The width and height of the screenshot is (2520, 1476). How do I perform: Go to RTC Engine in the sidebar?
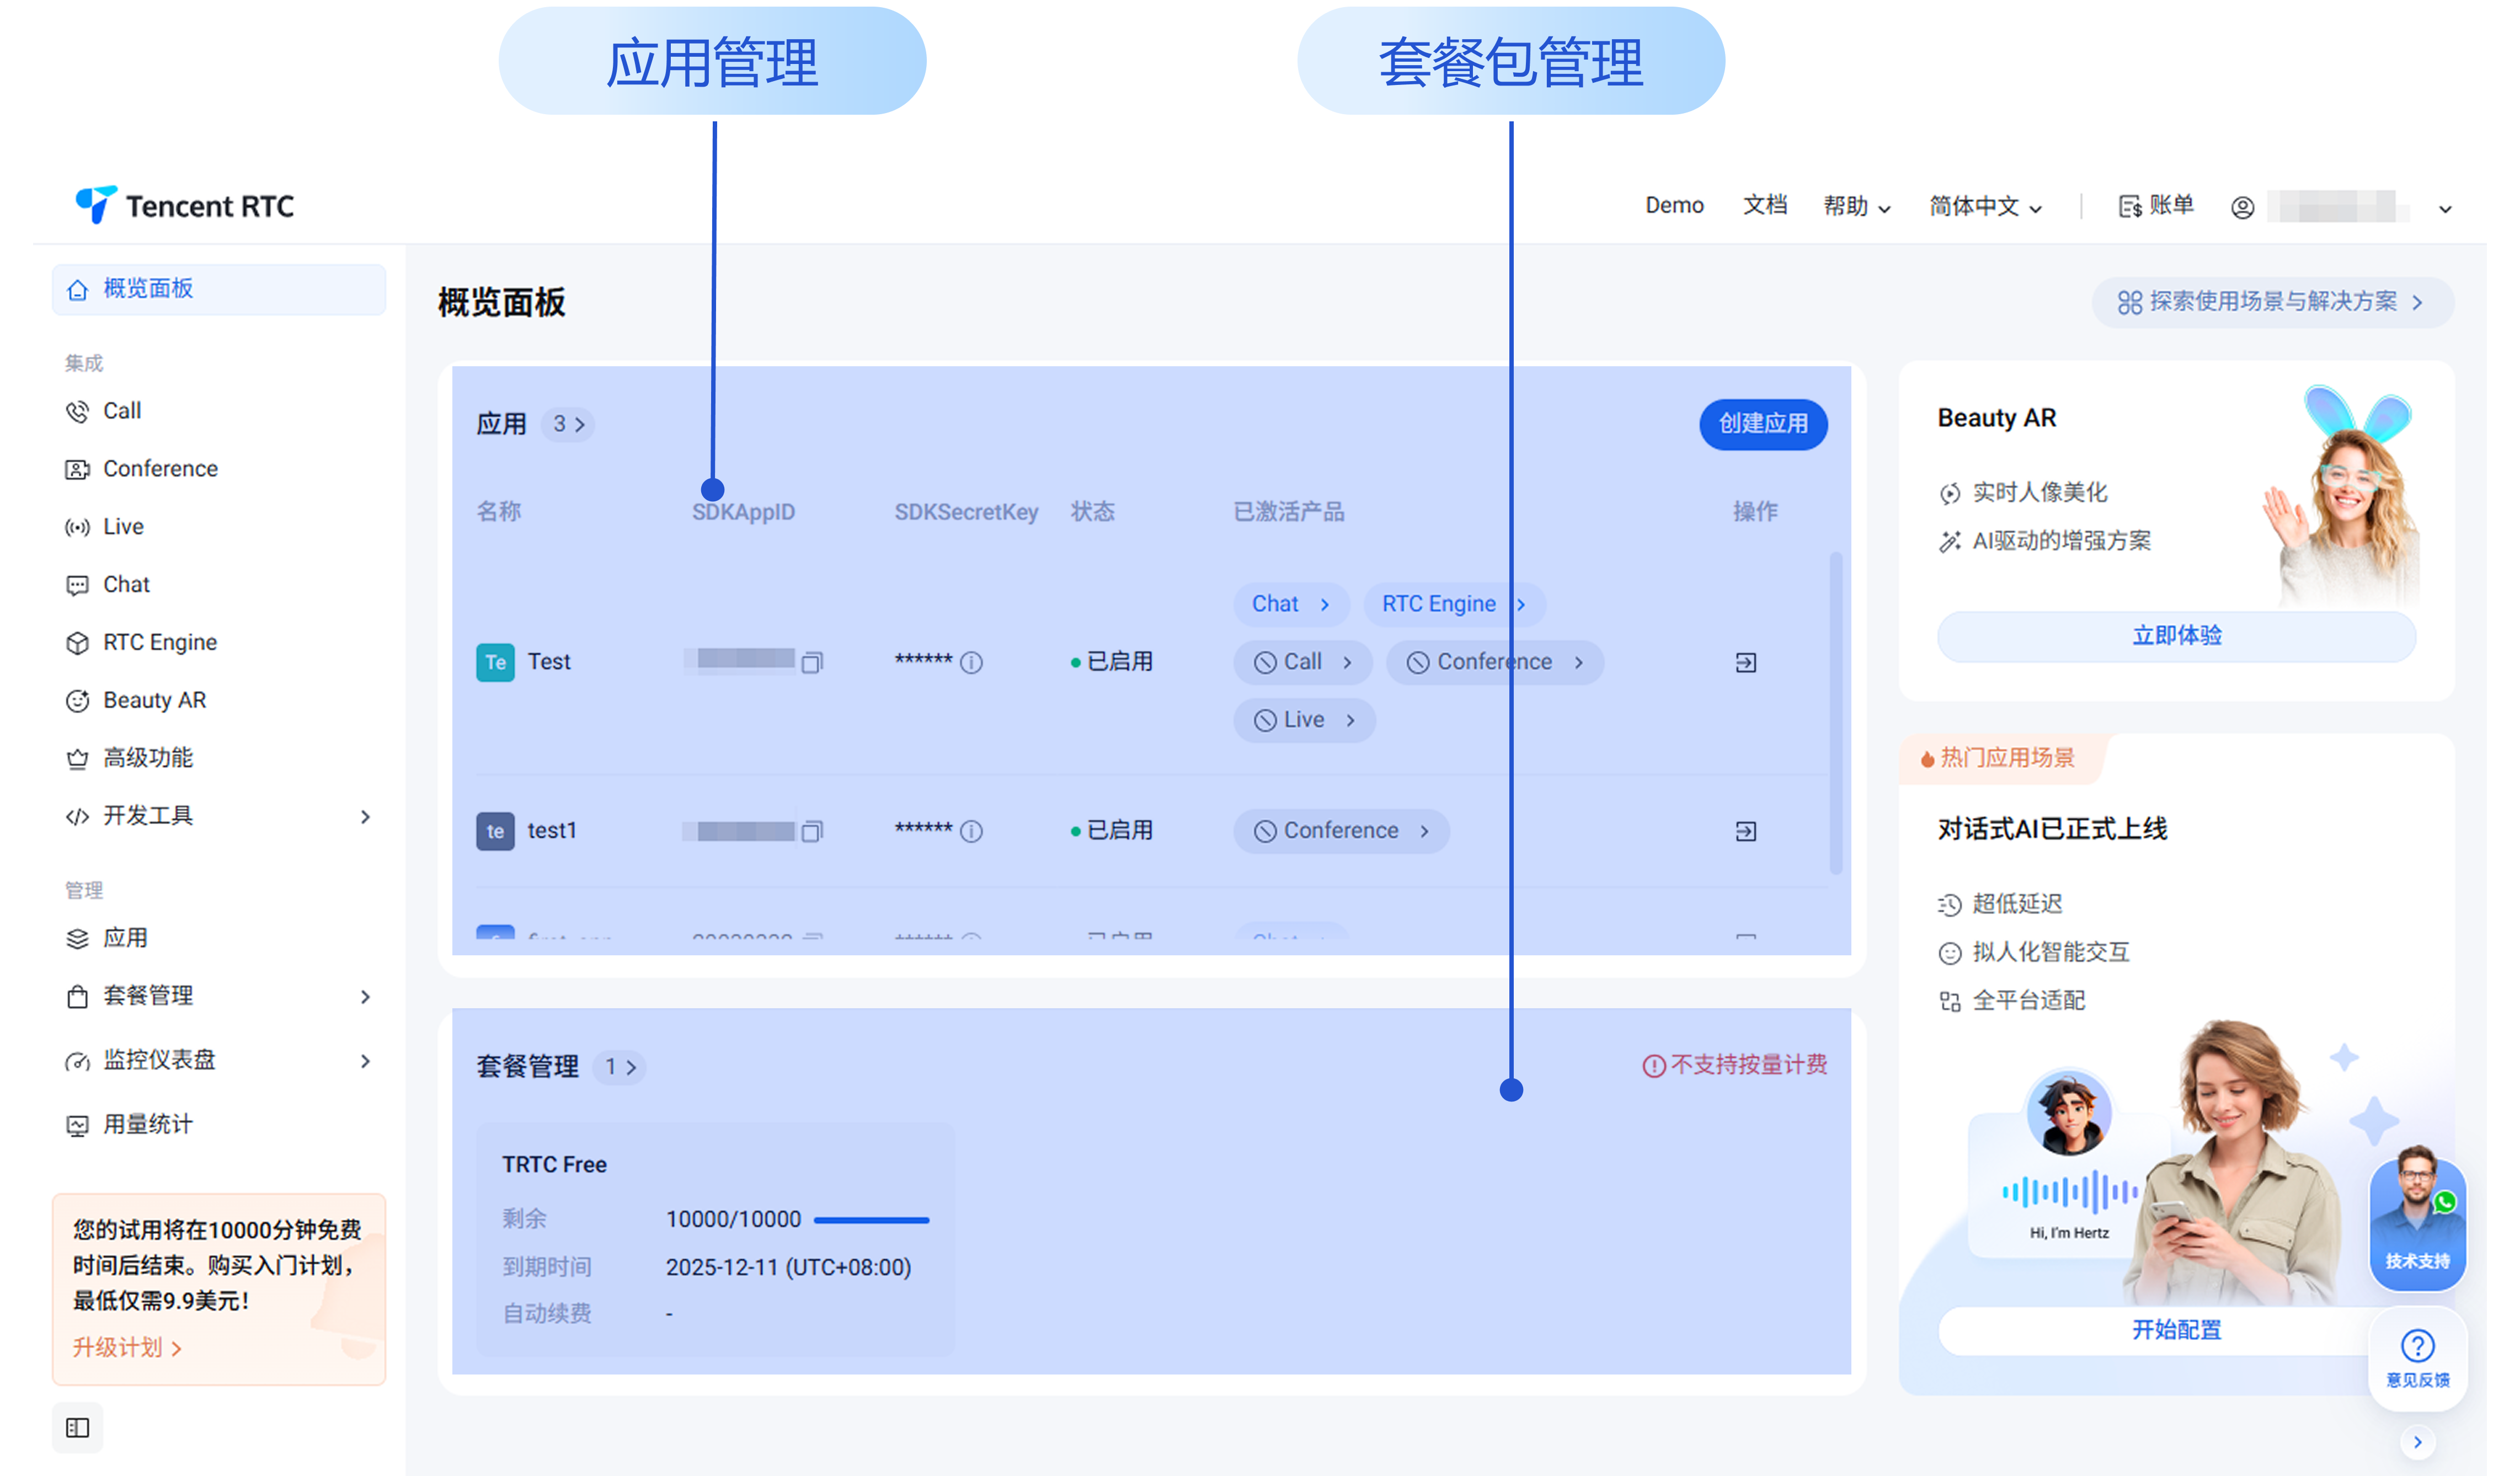(159, 642)
